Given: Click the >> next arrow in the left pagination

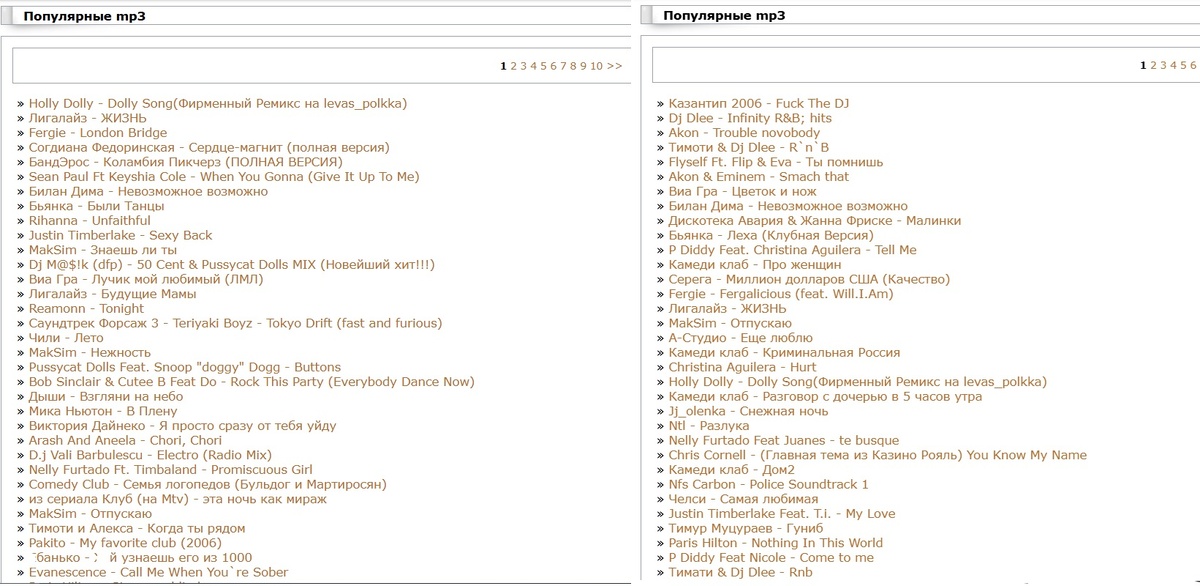Looking at the screenshot, I should (614, 66).
